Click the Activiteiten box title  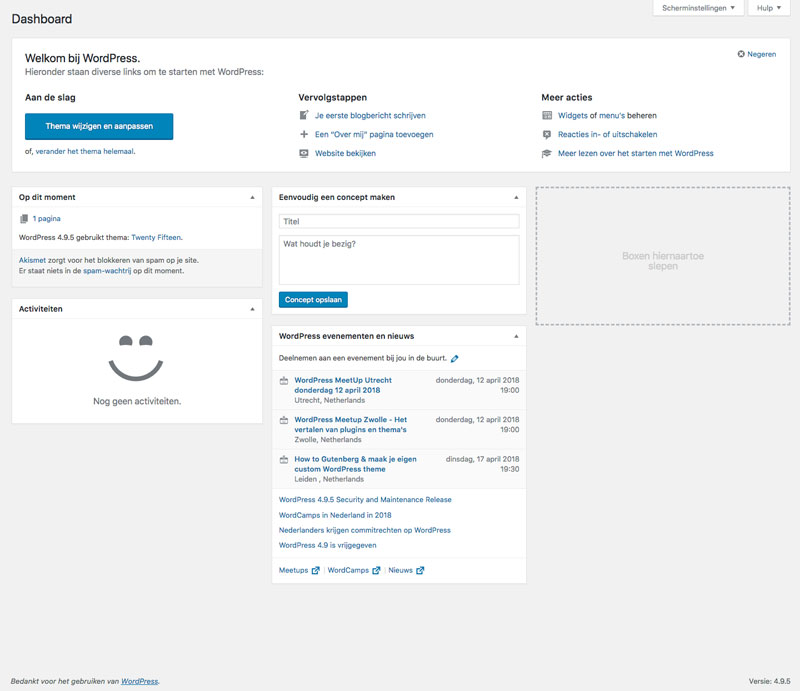click(x=41, y=309)
